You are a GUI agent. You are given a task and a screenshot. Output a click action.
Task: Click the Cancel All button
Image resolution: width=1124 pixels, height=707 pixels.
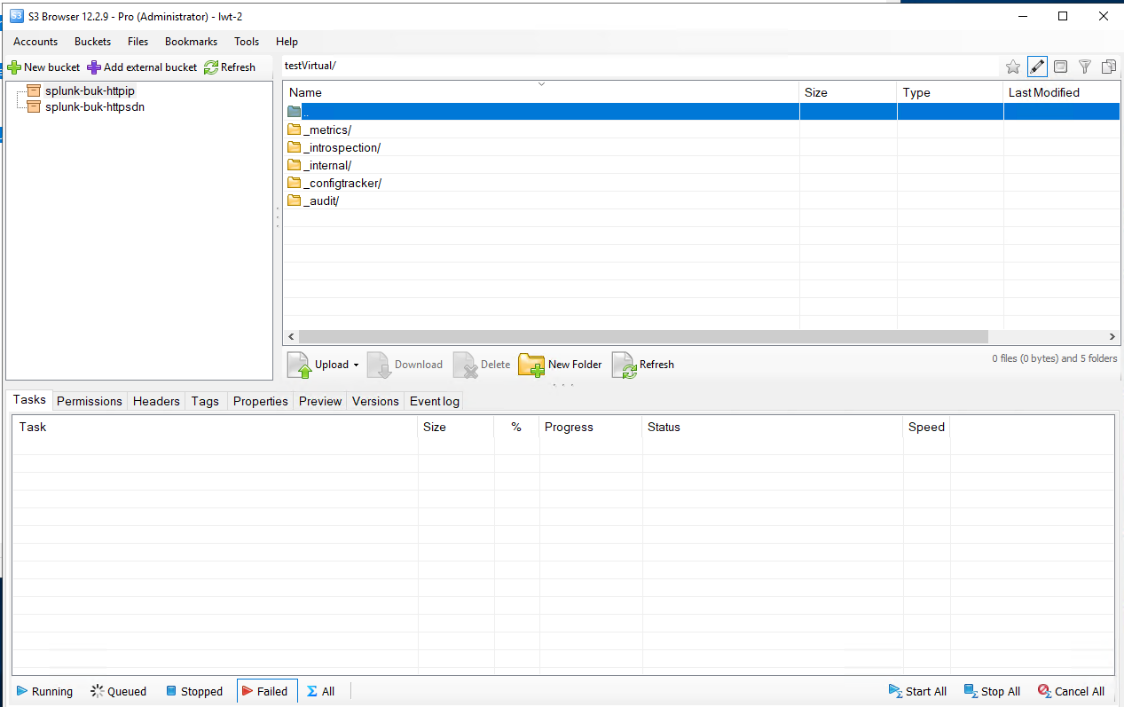point(1071,691)
